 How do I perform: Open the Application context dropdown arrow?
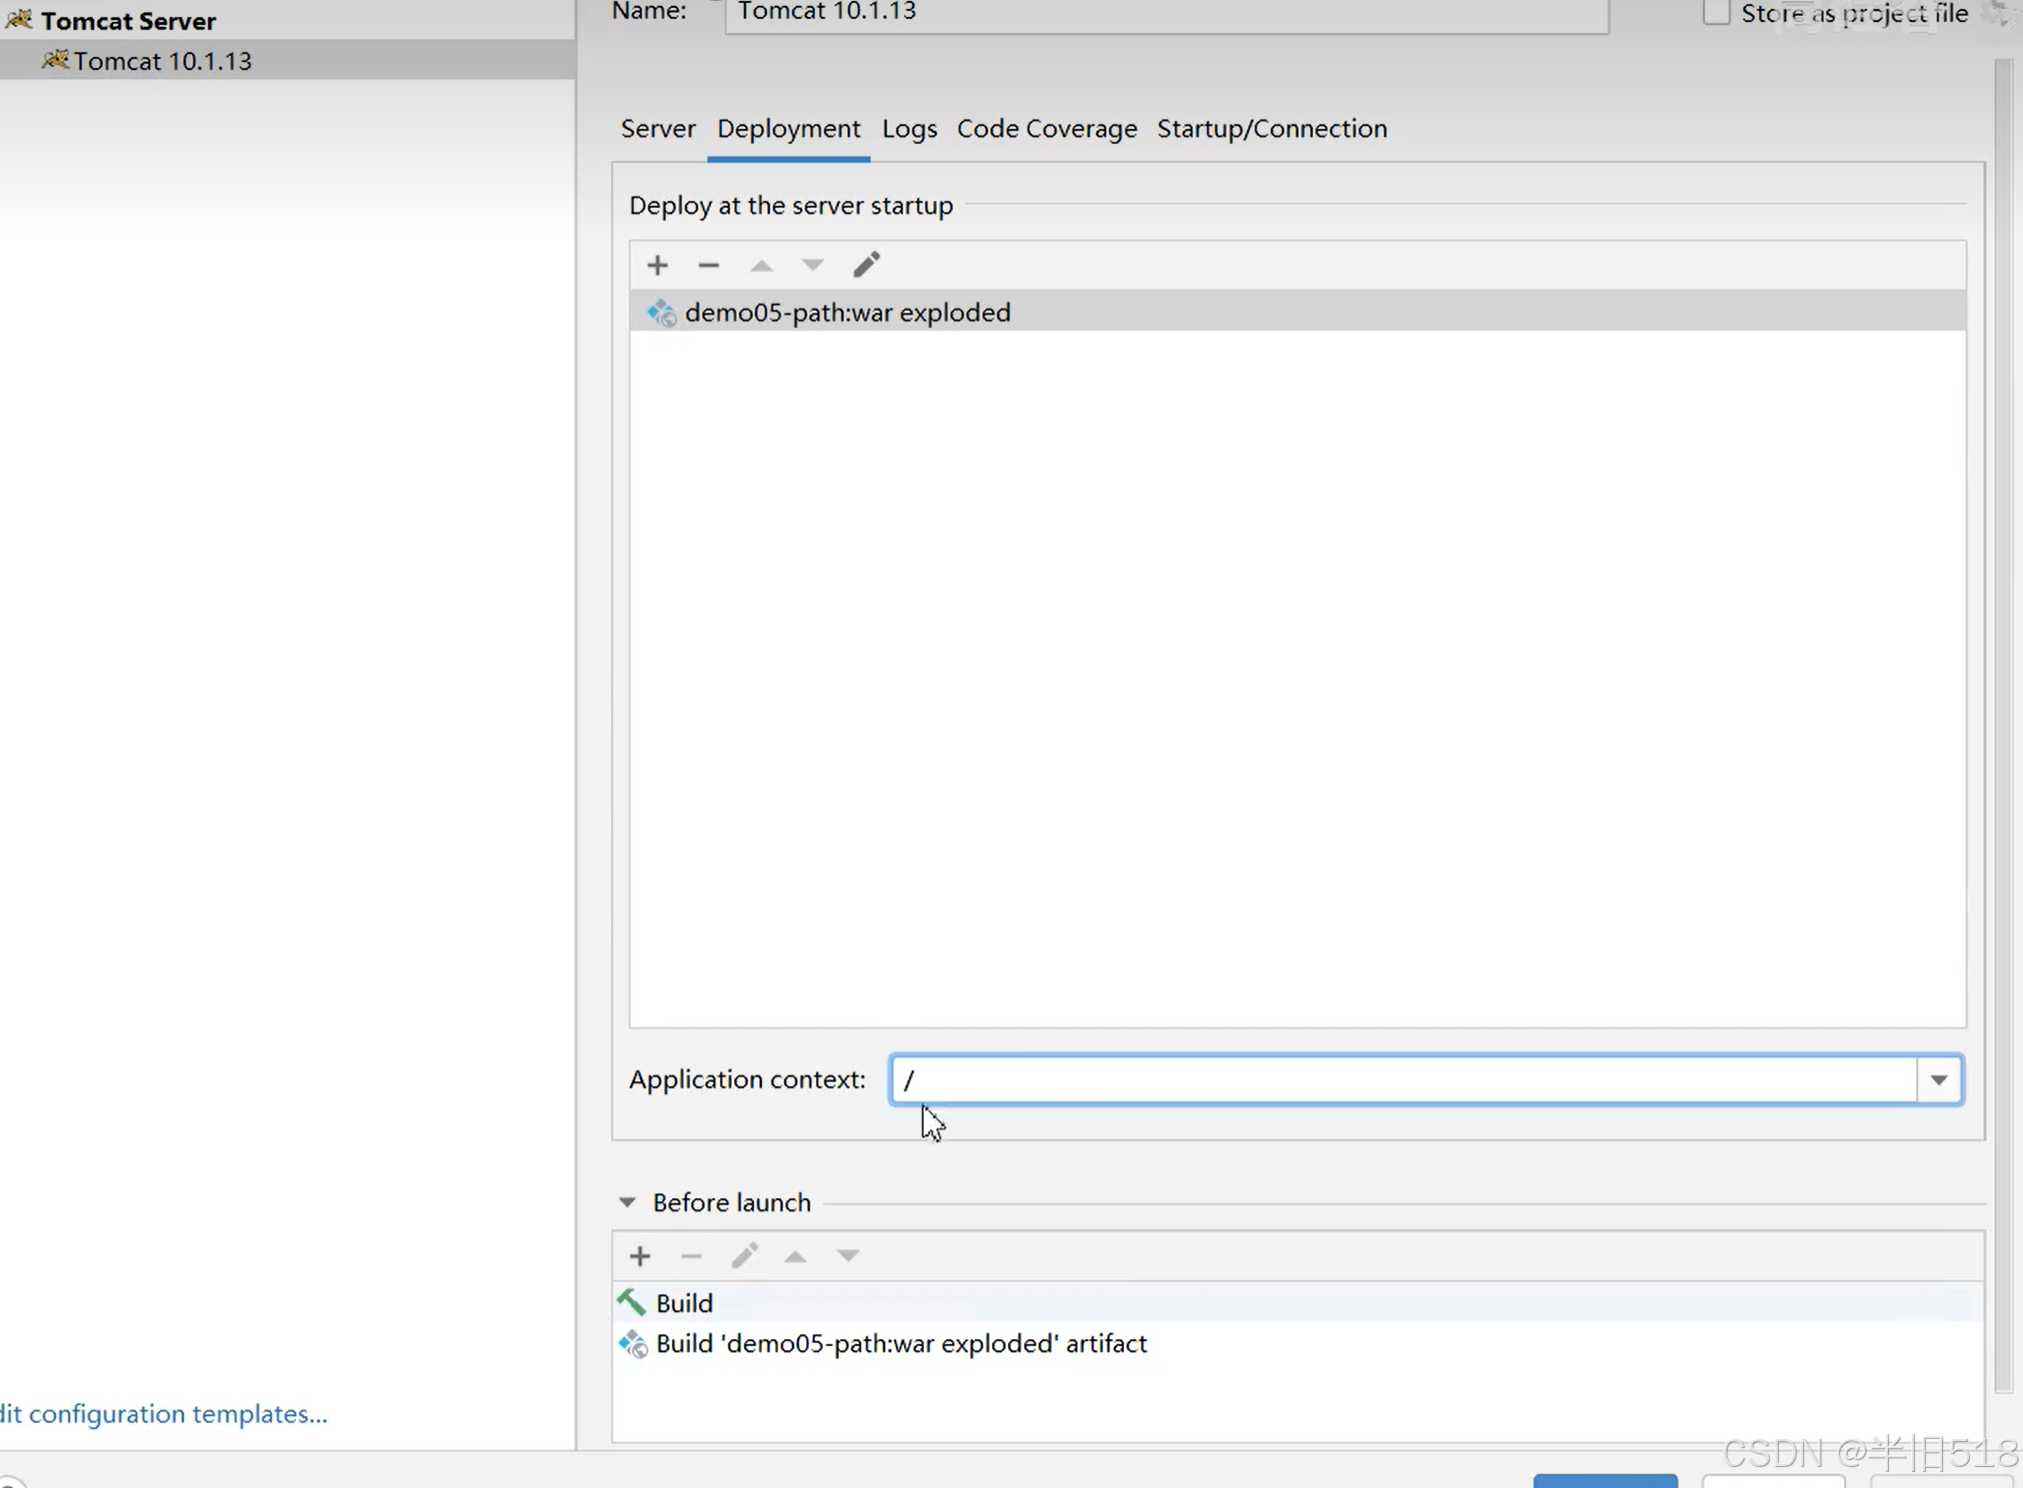1939,1080
